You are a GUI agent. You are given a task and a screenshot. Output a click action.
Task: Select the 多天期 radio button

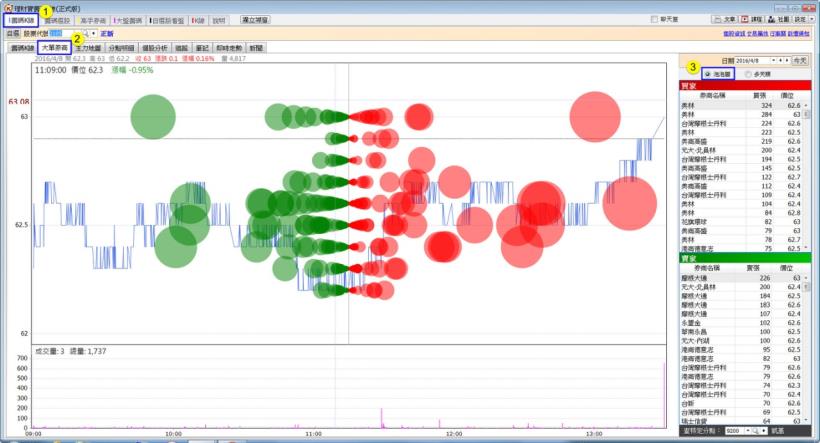pos(748,74)
